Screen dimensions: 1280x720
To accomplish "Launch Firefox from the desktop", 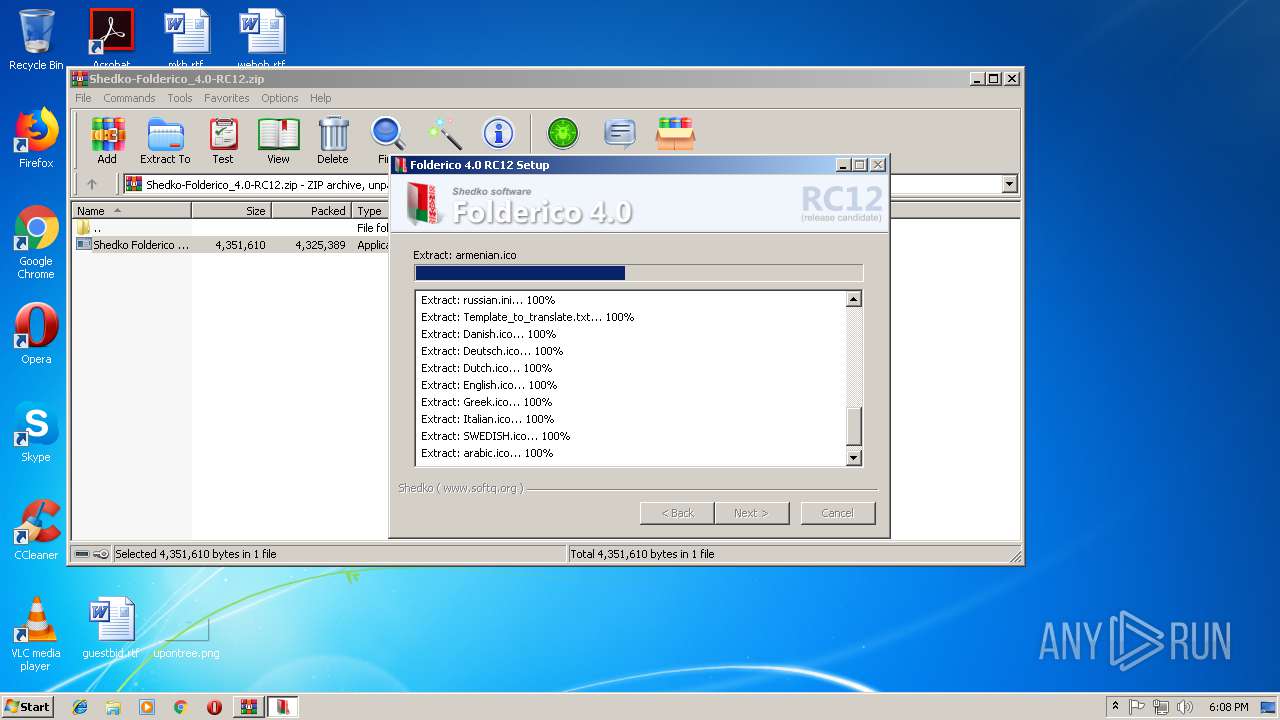I will 36,138.
